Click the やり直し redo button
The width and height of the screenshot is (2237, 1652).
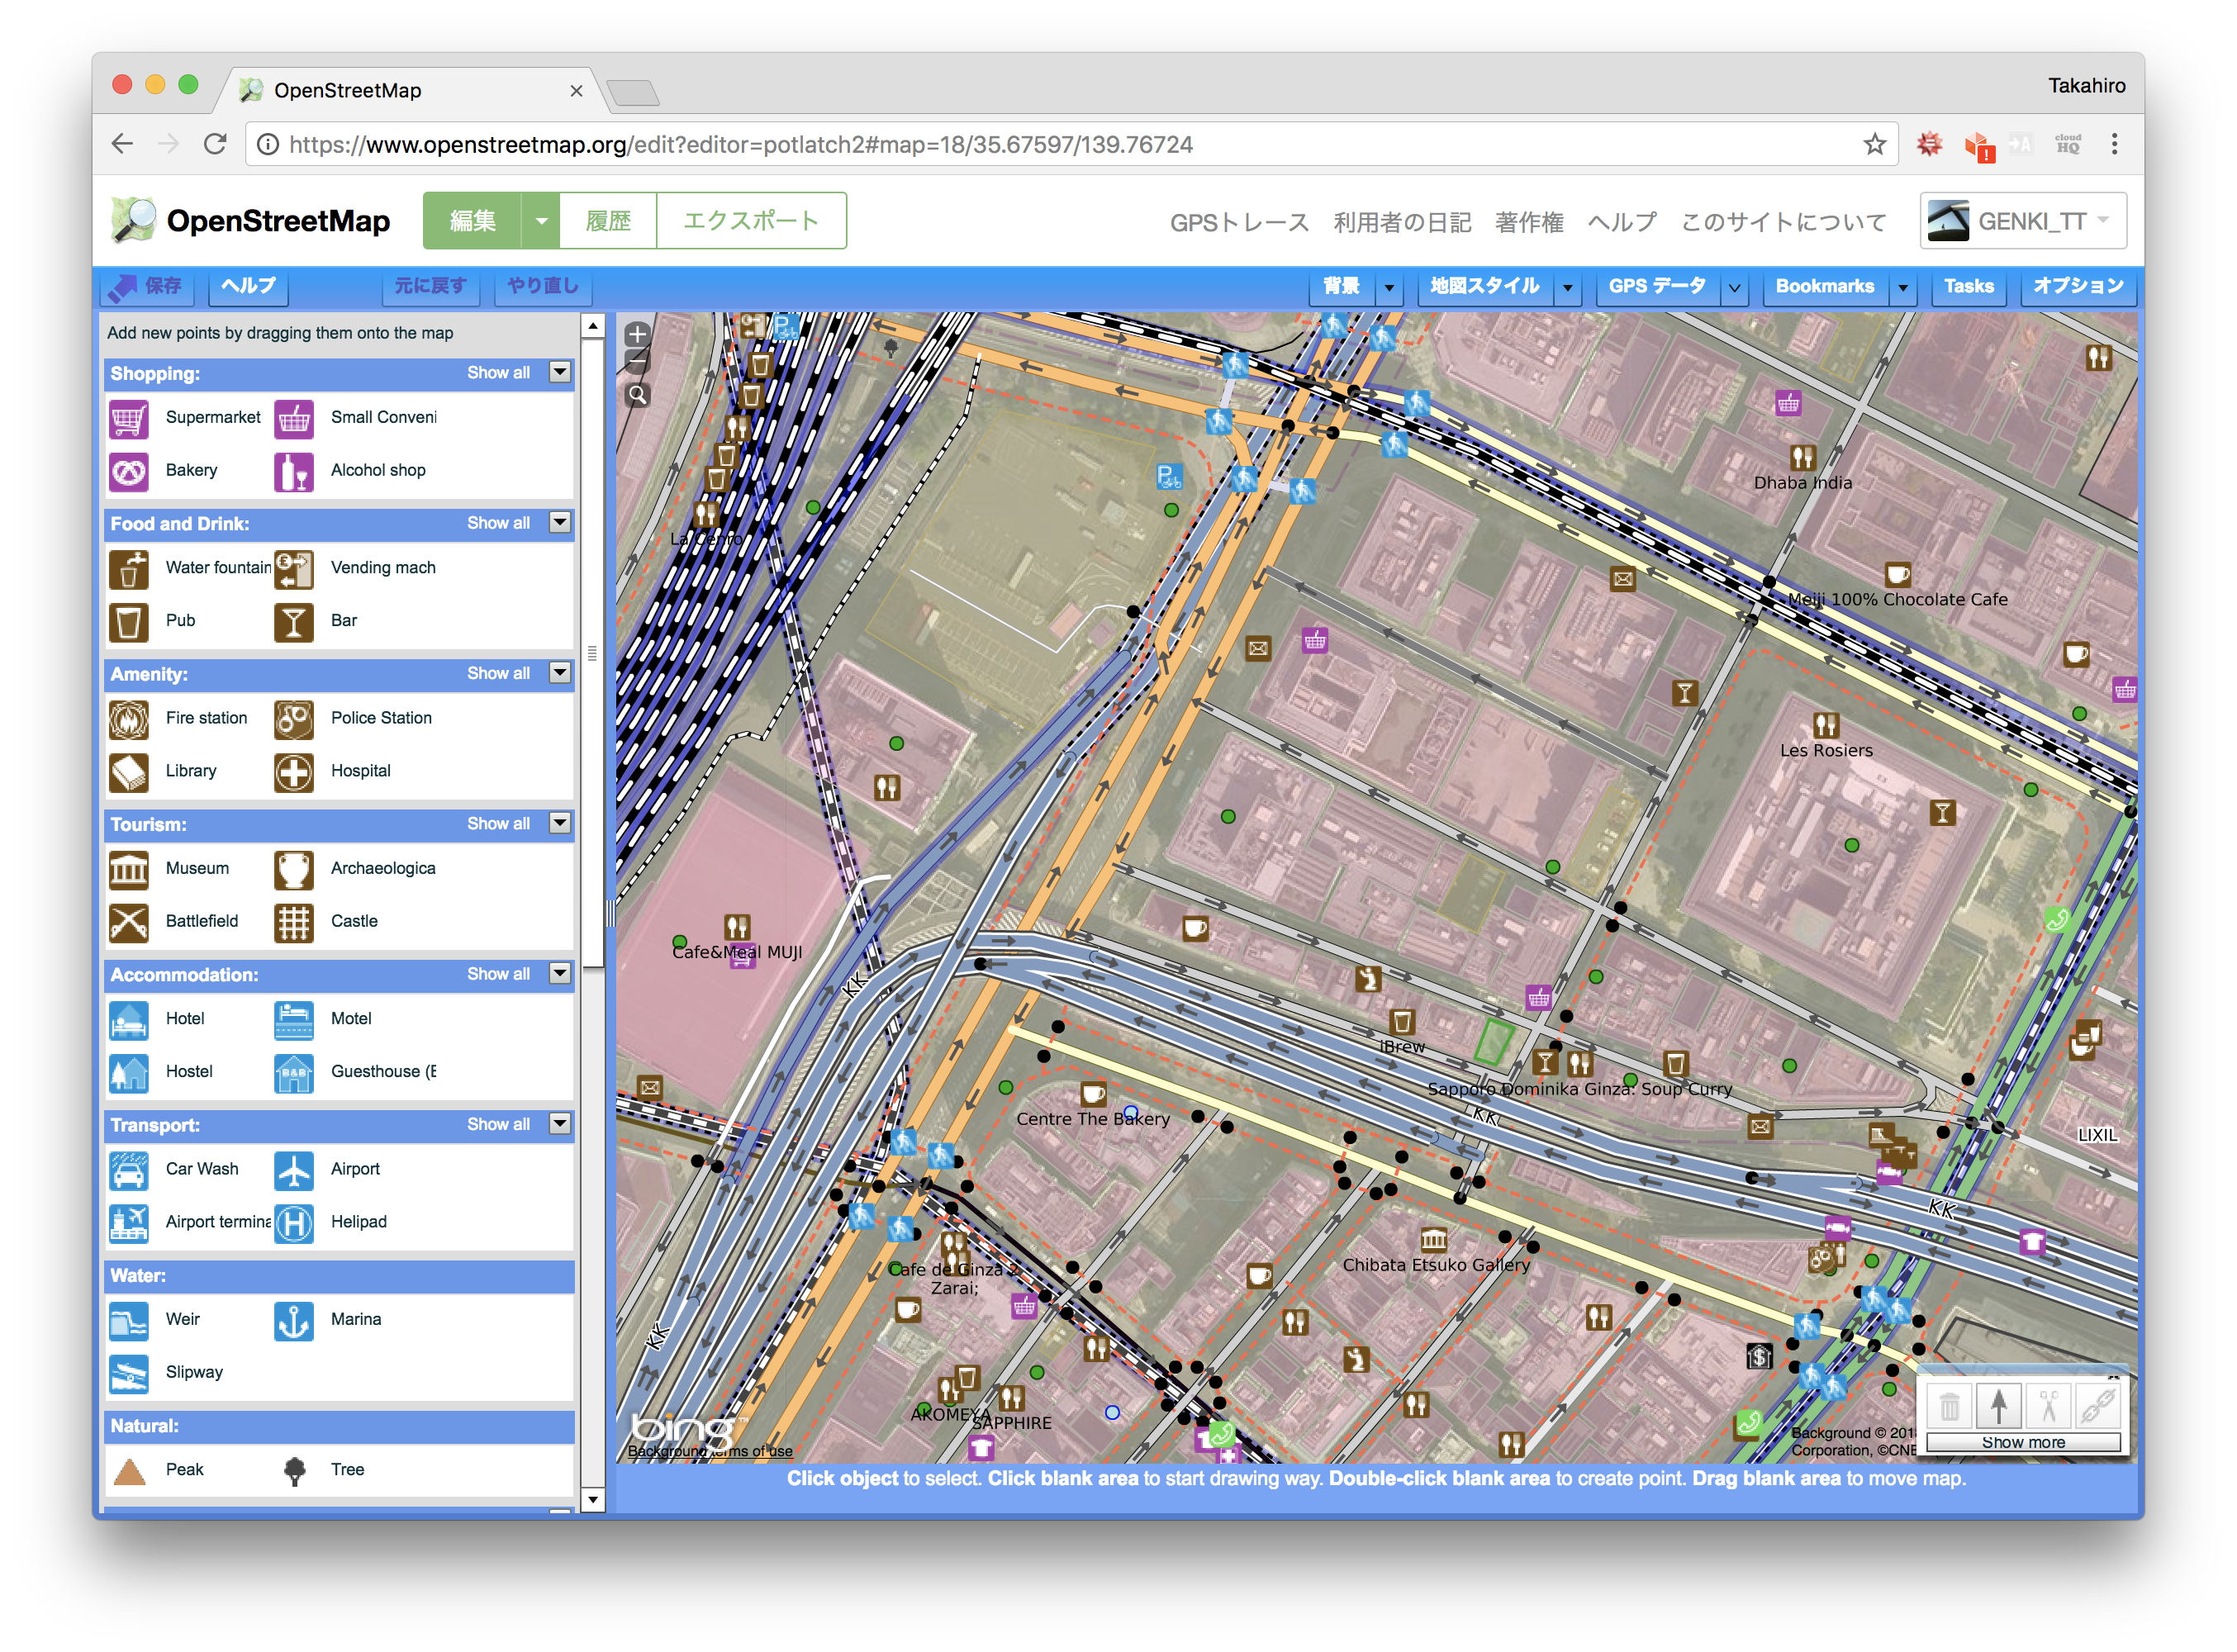tap(542, 287)
